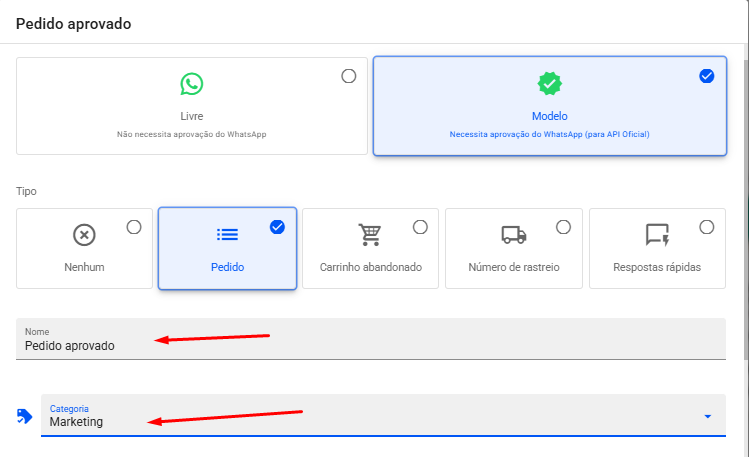Click the Modelo card description text

(549, 134)
